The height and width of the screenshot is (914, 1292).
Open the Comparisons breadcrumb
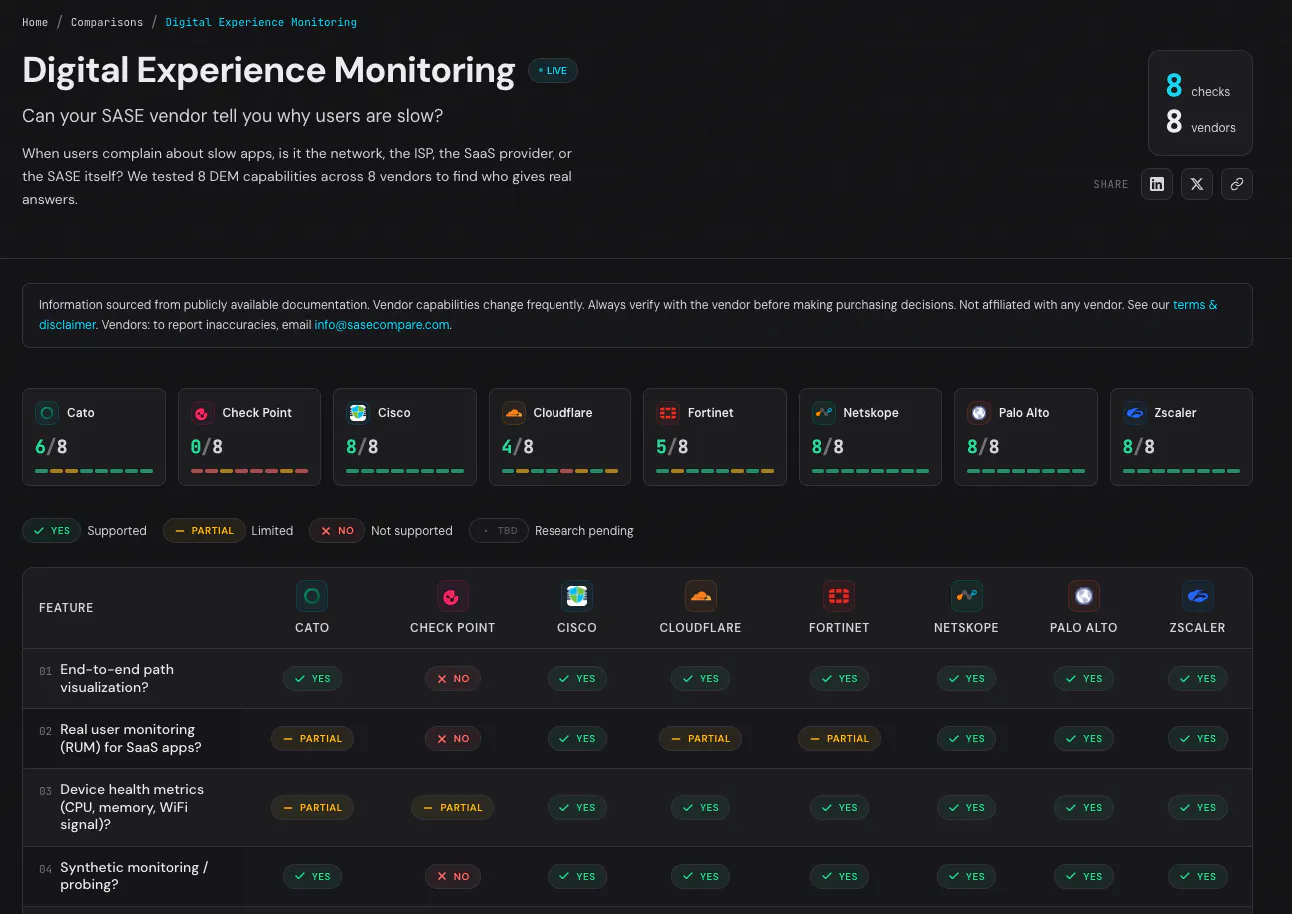[x=107, y=22]
